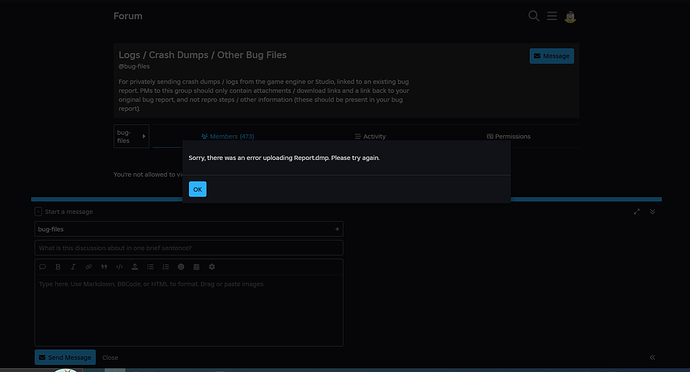Toggle italic formatting in composer
Screen dimensions: 690x372
click(73, 267)
